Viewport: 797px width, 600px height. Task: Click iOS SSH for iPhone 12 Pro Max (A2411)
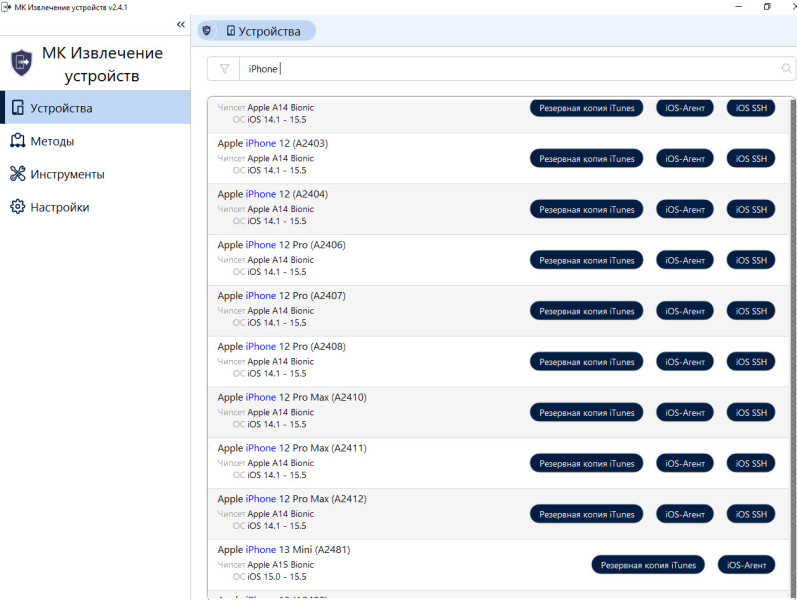[751, 464]
